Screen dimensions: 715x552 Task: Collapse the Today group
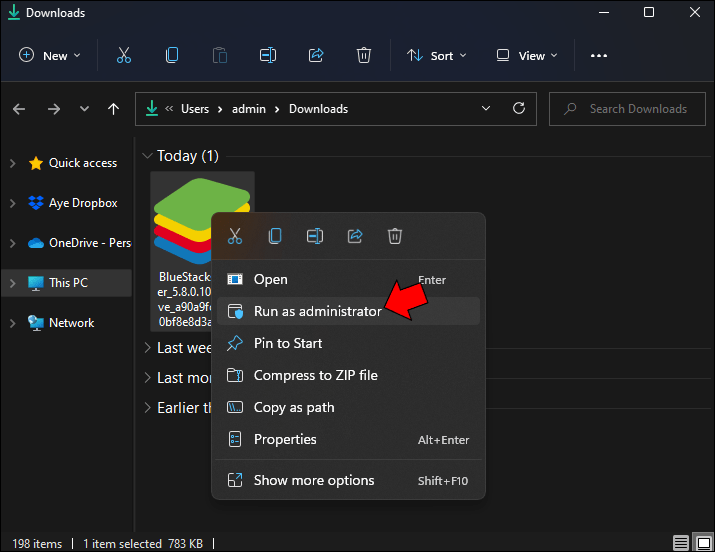(x=147, y=156)
